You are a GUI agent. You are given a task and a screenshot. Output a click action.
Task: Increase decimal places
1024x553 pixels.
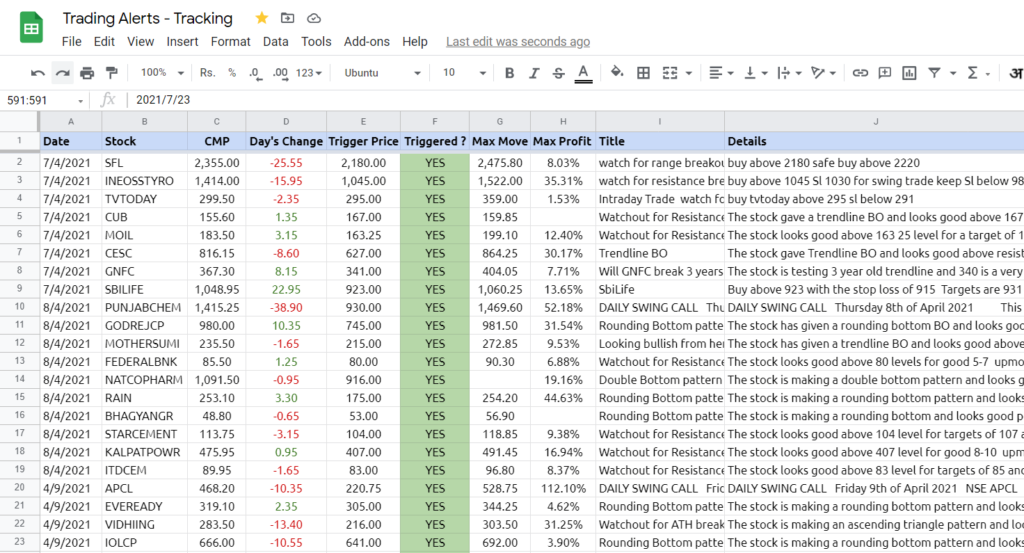coord(280,73)
